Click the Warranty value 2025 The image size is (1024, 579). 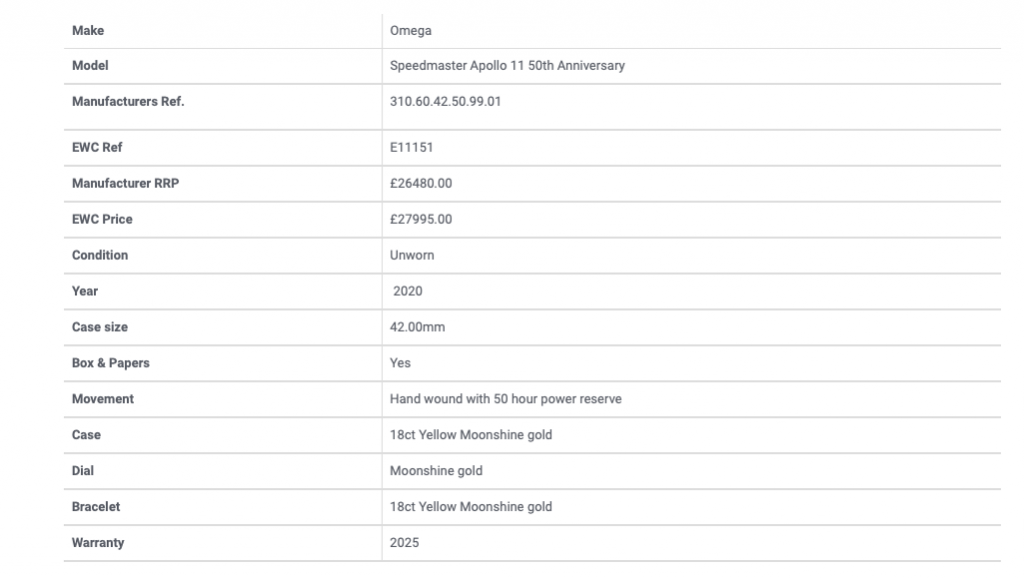[x=404, y=542]
